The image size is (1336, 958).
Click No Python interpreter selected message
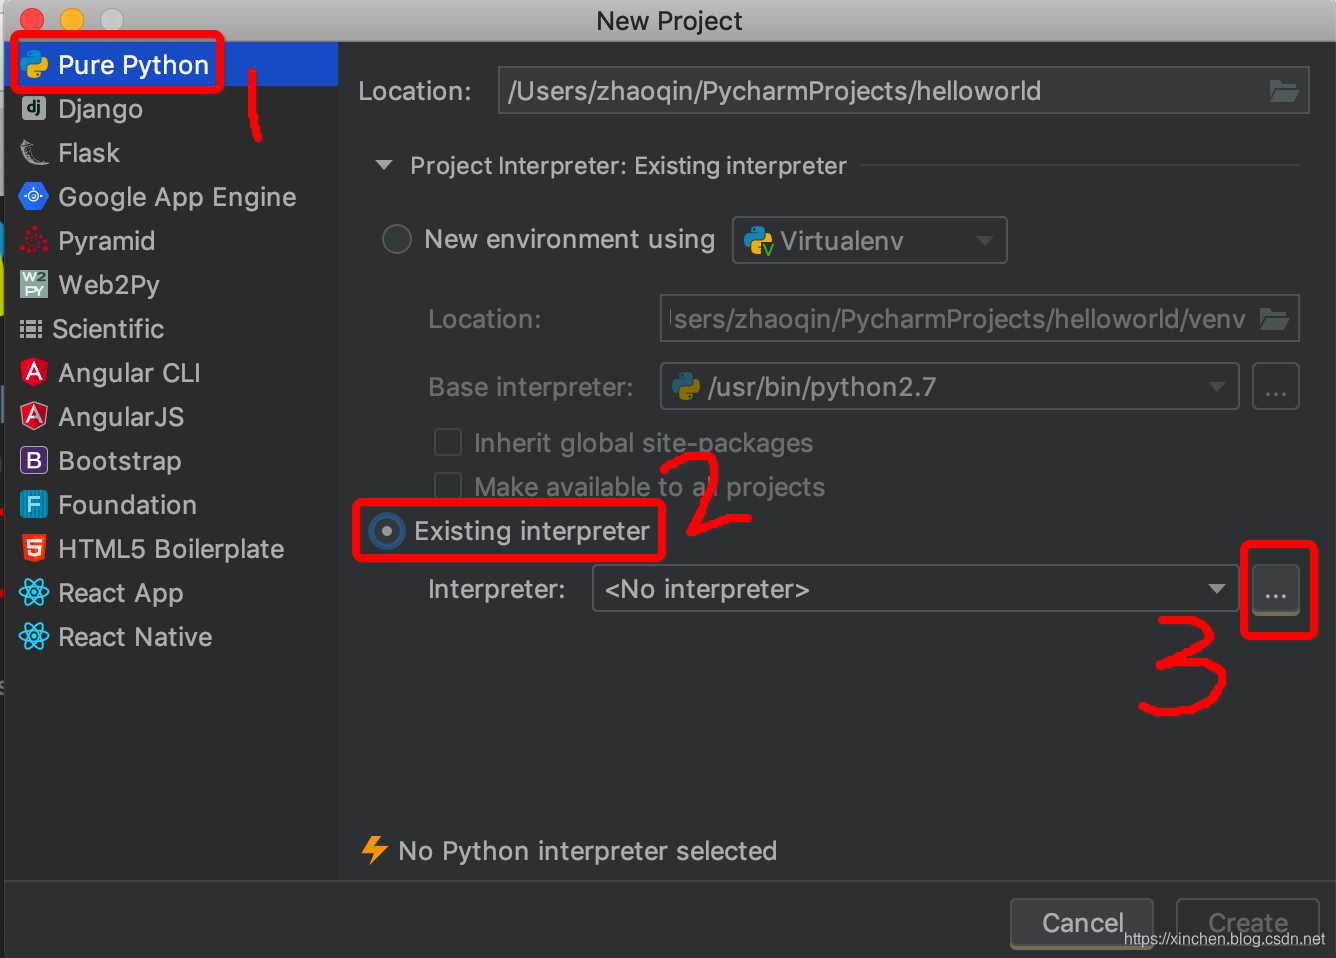[x=587, y=851]
